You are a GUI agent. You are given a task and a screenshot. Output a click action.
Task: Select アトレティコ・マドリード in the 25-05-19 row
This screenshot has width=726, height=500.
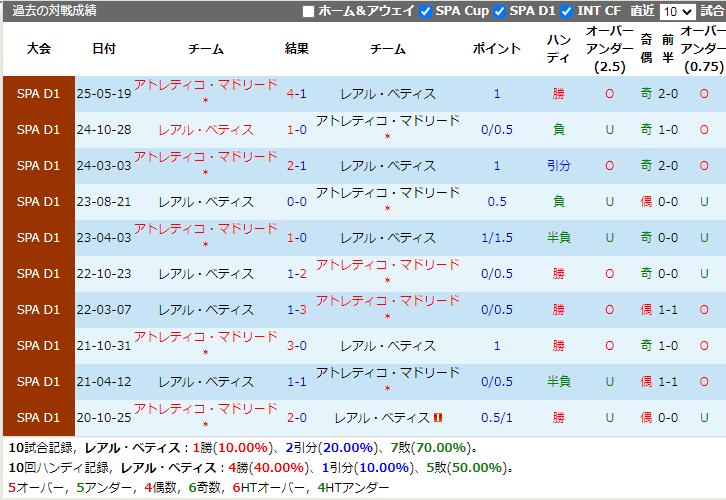pos(206,86)
